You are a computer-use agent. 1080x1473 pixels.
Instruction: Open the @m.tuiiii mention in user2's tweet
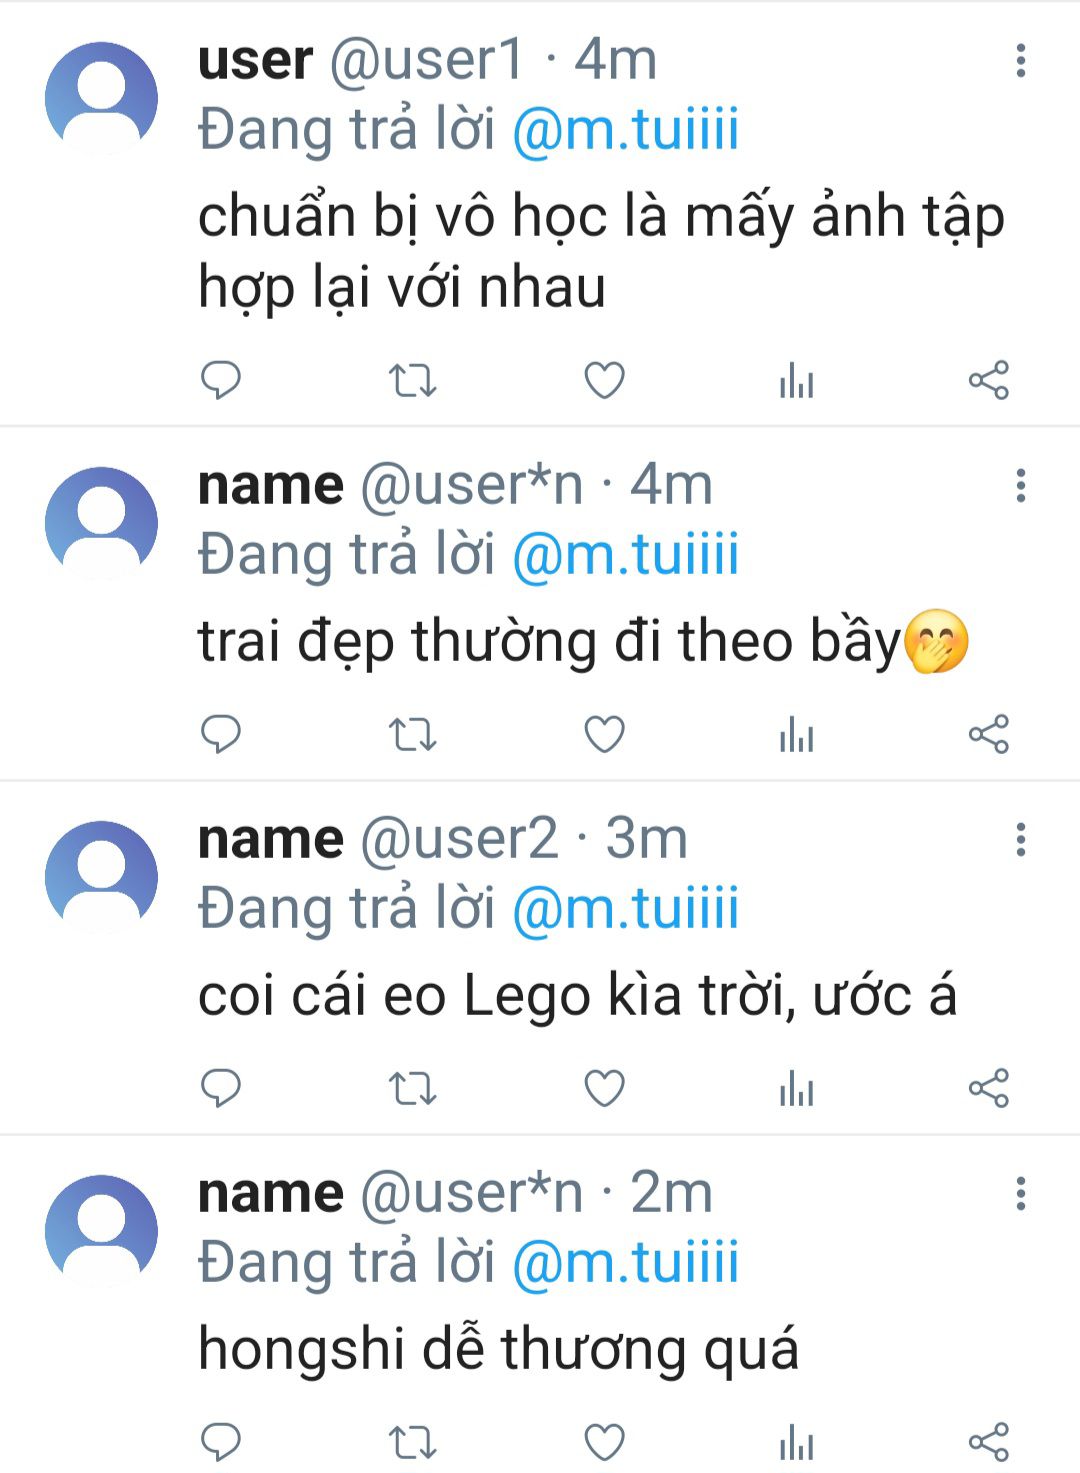click(x=625, y=908)
